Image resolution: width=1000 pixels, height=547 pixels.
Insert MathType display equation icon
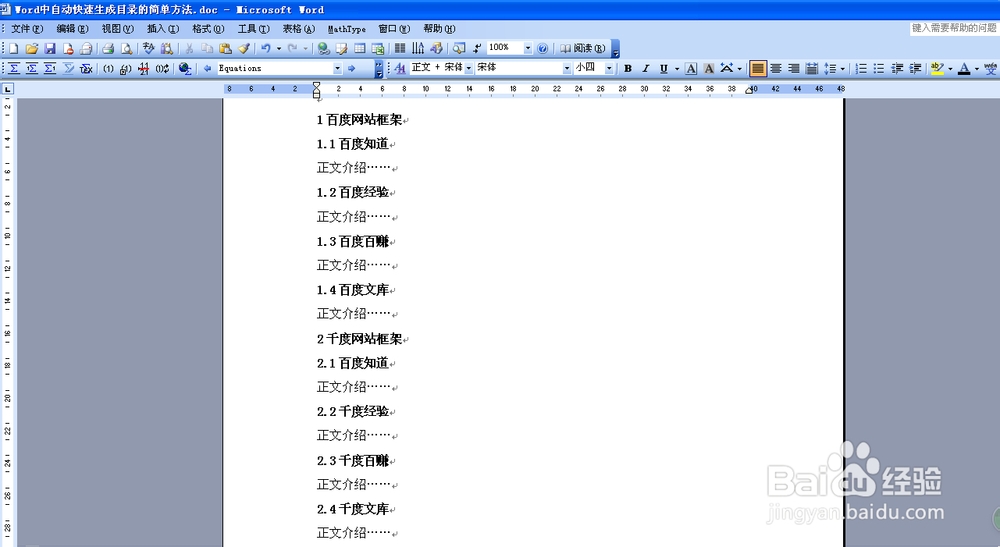coord(32,68)
